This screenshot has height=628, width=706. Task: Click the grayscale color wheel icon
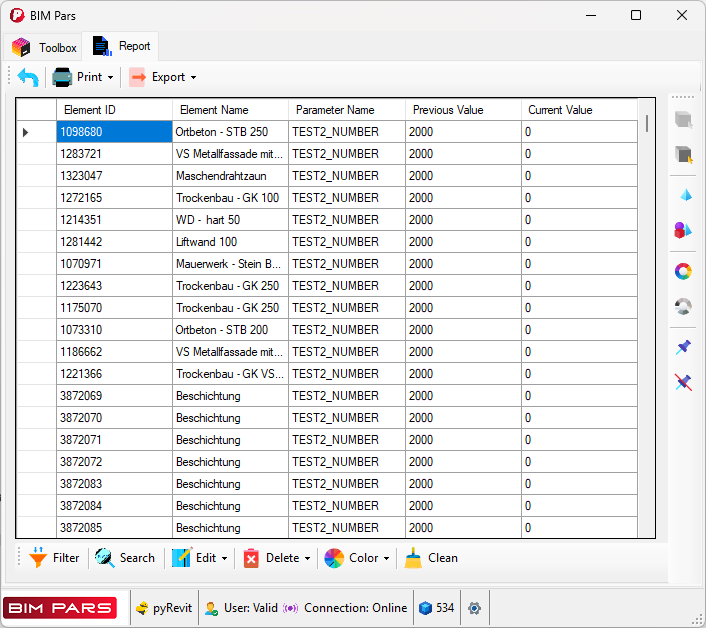pos(684,307)
